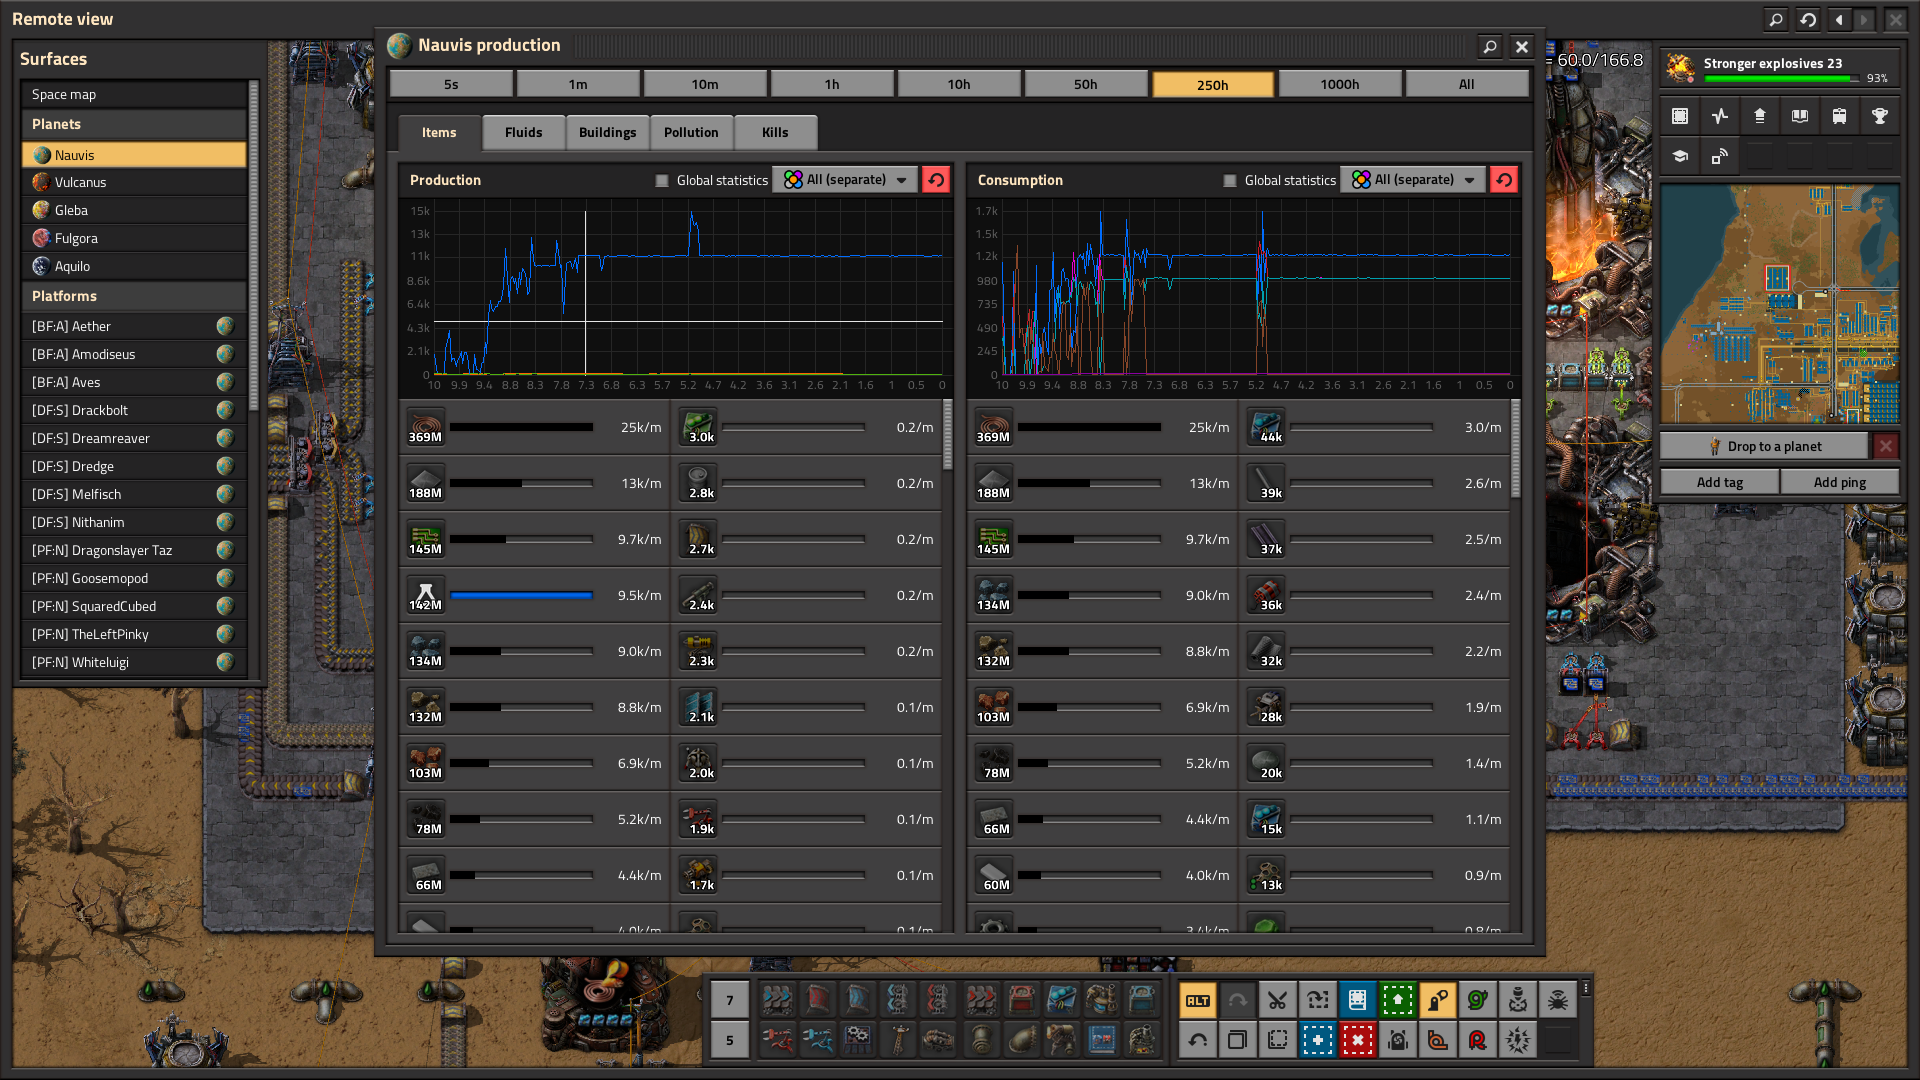This screenshot has width=1920, height=1080.
Task: Set time range to 1000h
Action: 1339,85
